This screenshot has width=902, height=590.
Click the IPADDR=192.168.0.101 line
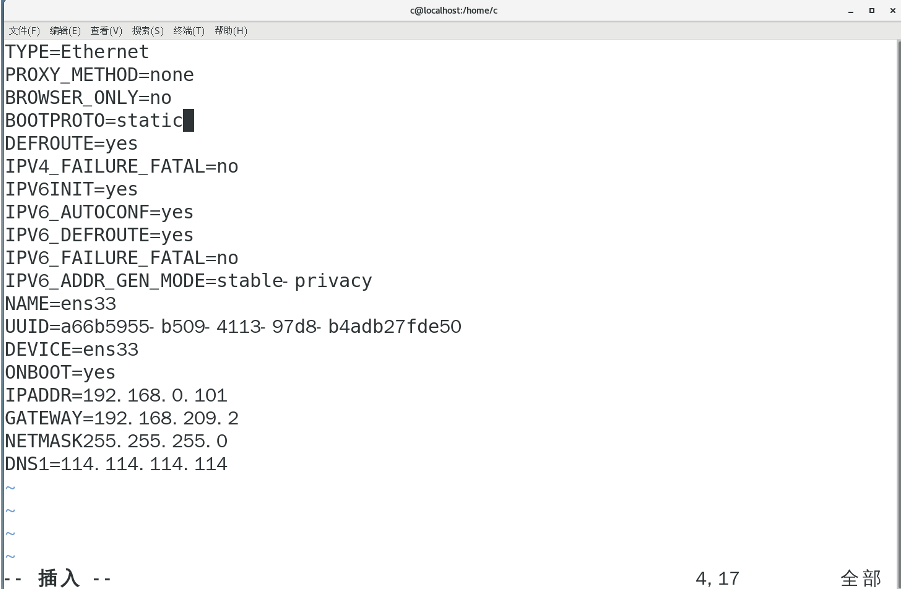coord(115,395)
